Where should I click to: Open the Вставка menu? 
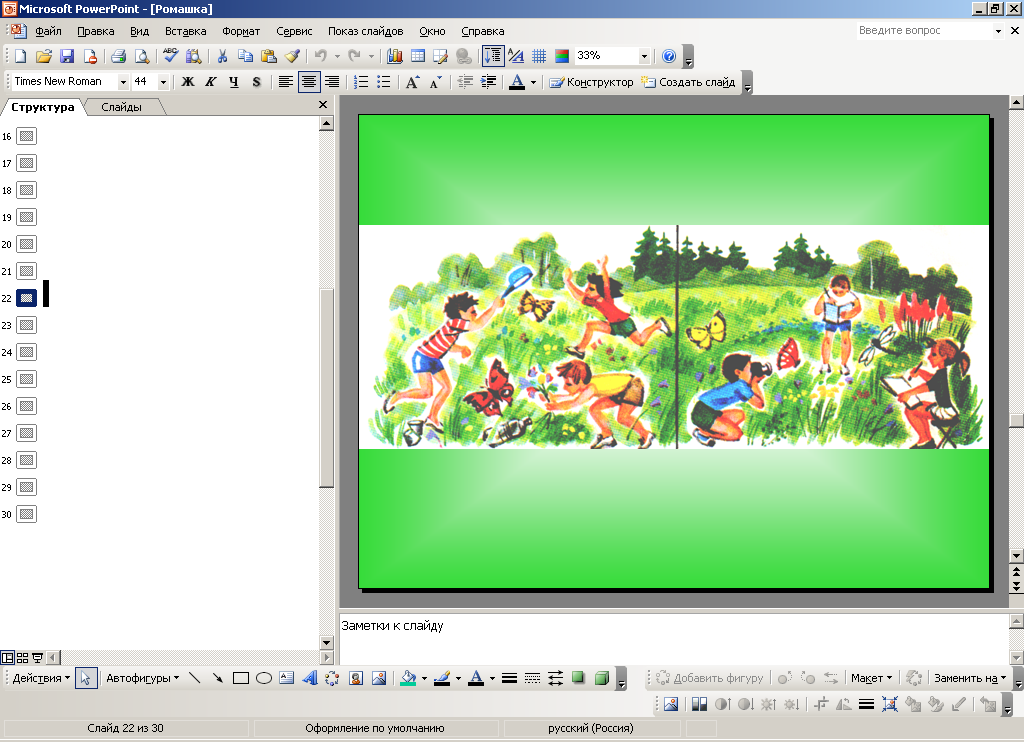tap(185, 31)
